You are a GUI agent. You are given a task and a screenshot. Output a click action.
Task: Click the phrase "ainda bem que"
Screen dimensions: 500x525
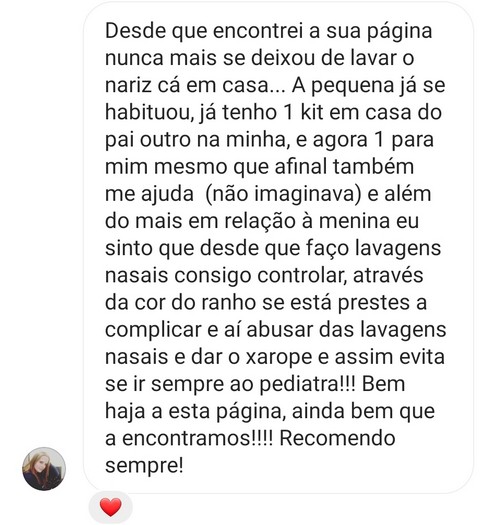(x=363, y=411)
